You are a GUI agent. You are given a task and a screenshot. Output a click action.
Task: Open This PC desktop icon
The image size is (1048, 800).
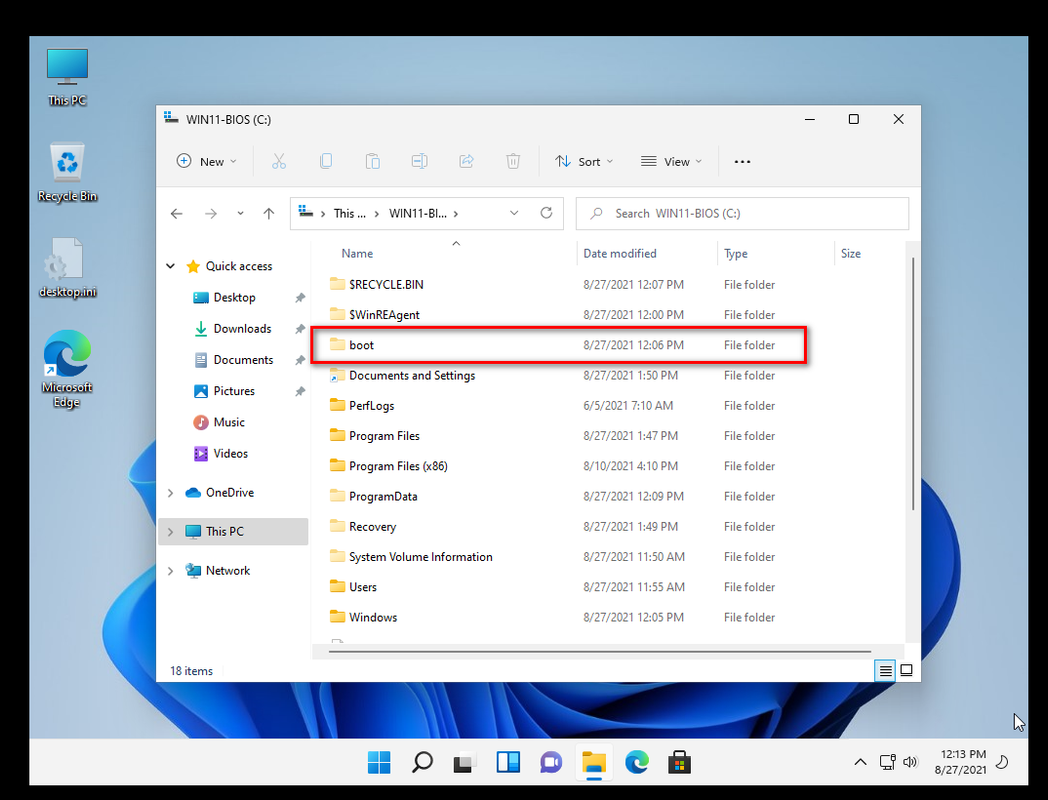click(67, 77)
